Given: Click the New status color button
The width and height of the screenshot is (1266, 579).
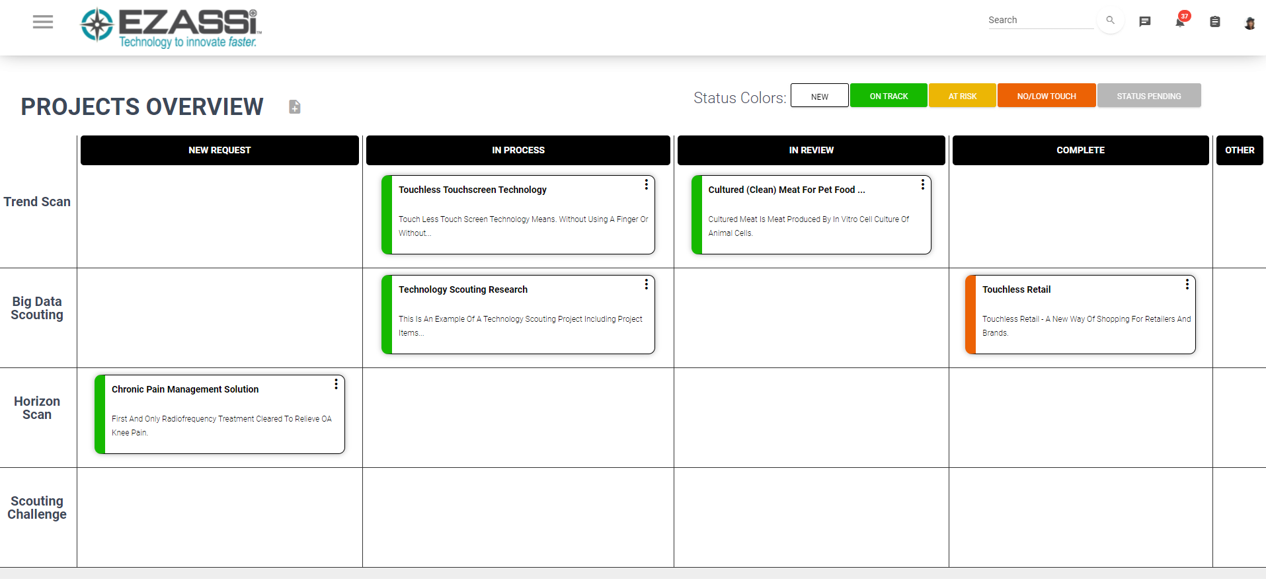Looking at the screenshot, I should 819,96.
